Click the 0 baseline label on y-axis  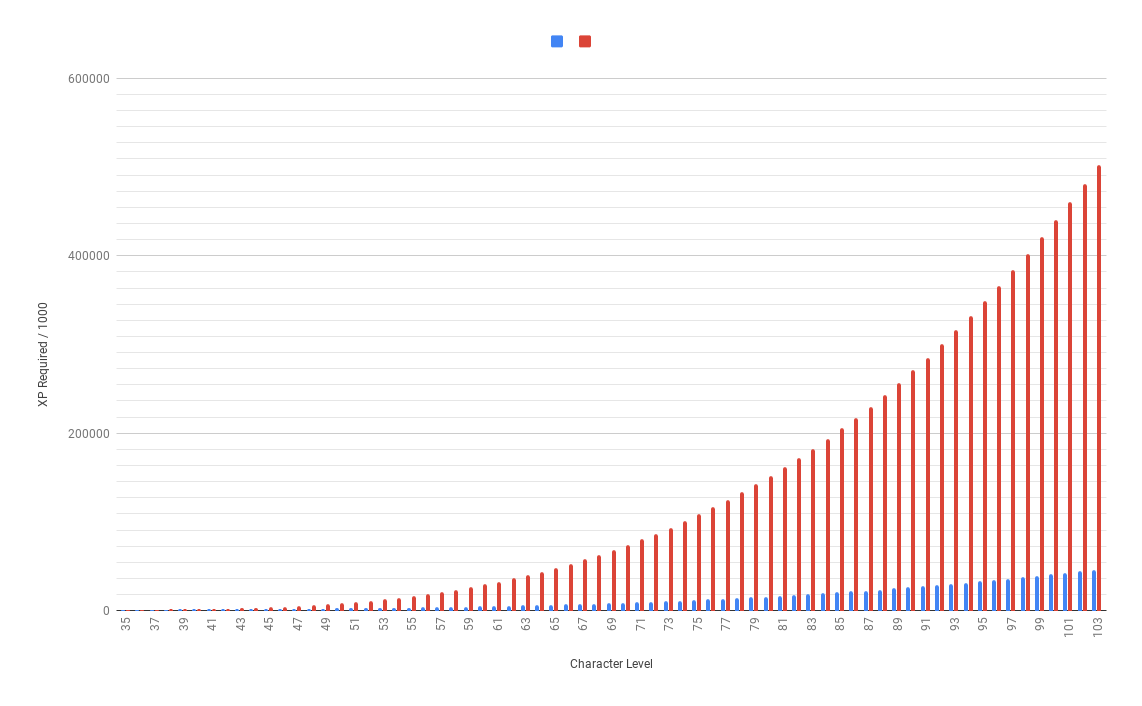108,610
